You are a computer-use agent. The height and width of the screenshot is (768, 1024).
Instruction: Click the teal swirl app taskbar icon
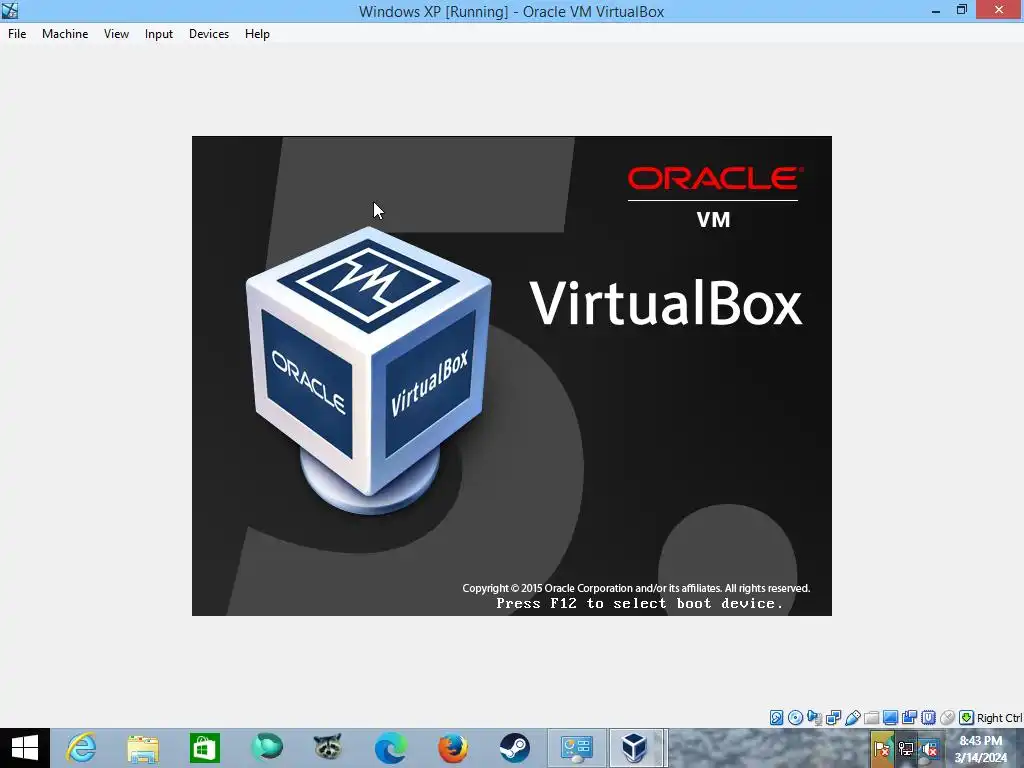click(x=266, y=748)
